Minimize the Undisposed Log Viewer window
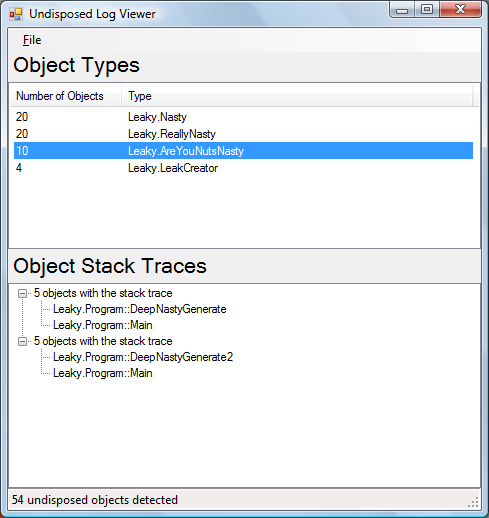 click(402, 10)
